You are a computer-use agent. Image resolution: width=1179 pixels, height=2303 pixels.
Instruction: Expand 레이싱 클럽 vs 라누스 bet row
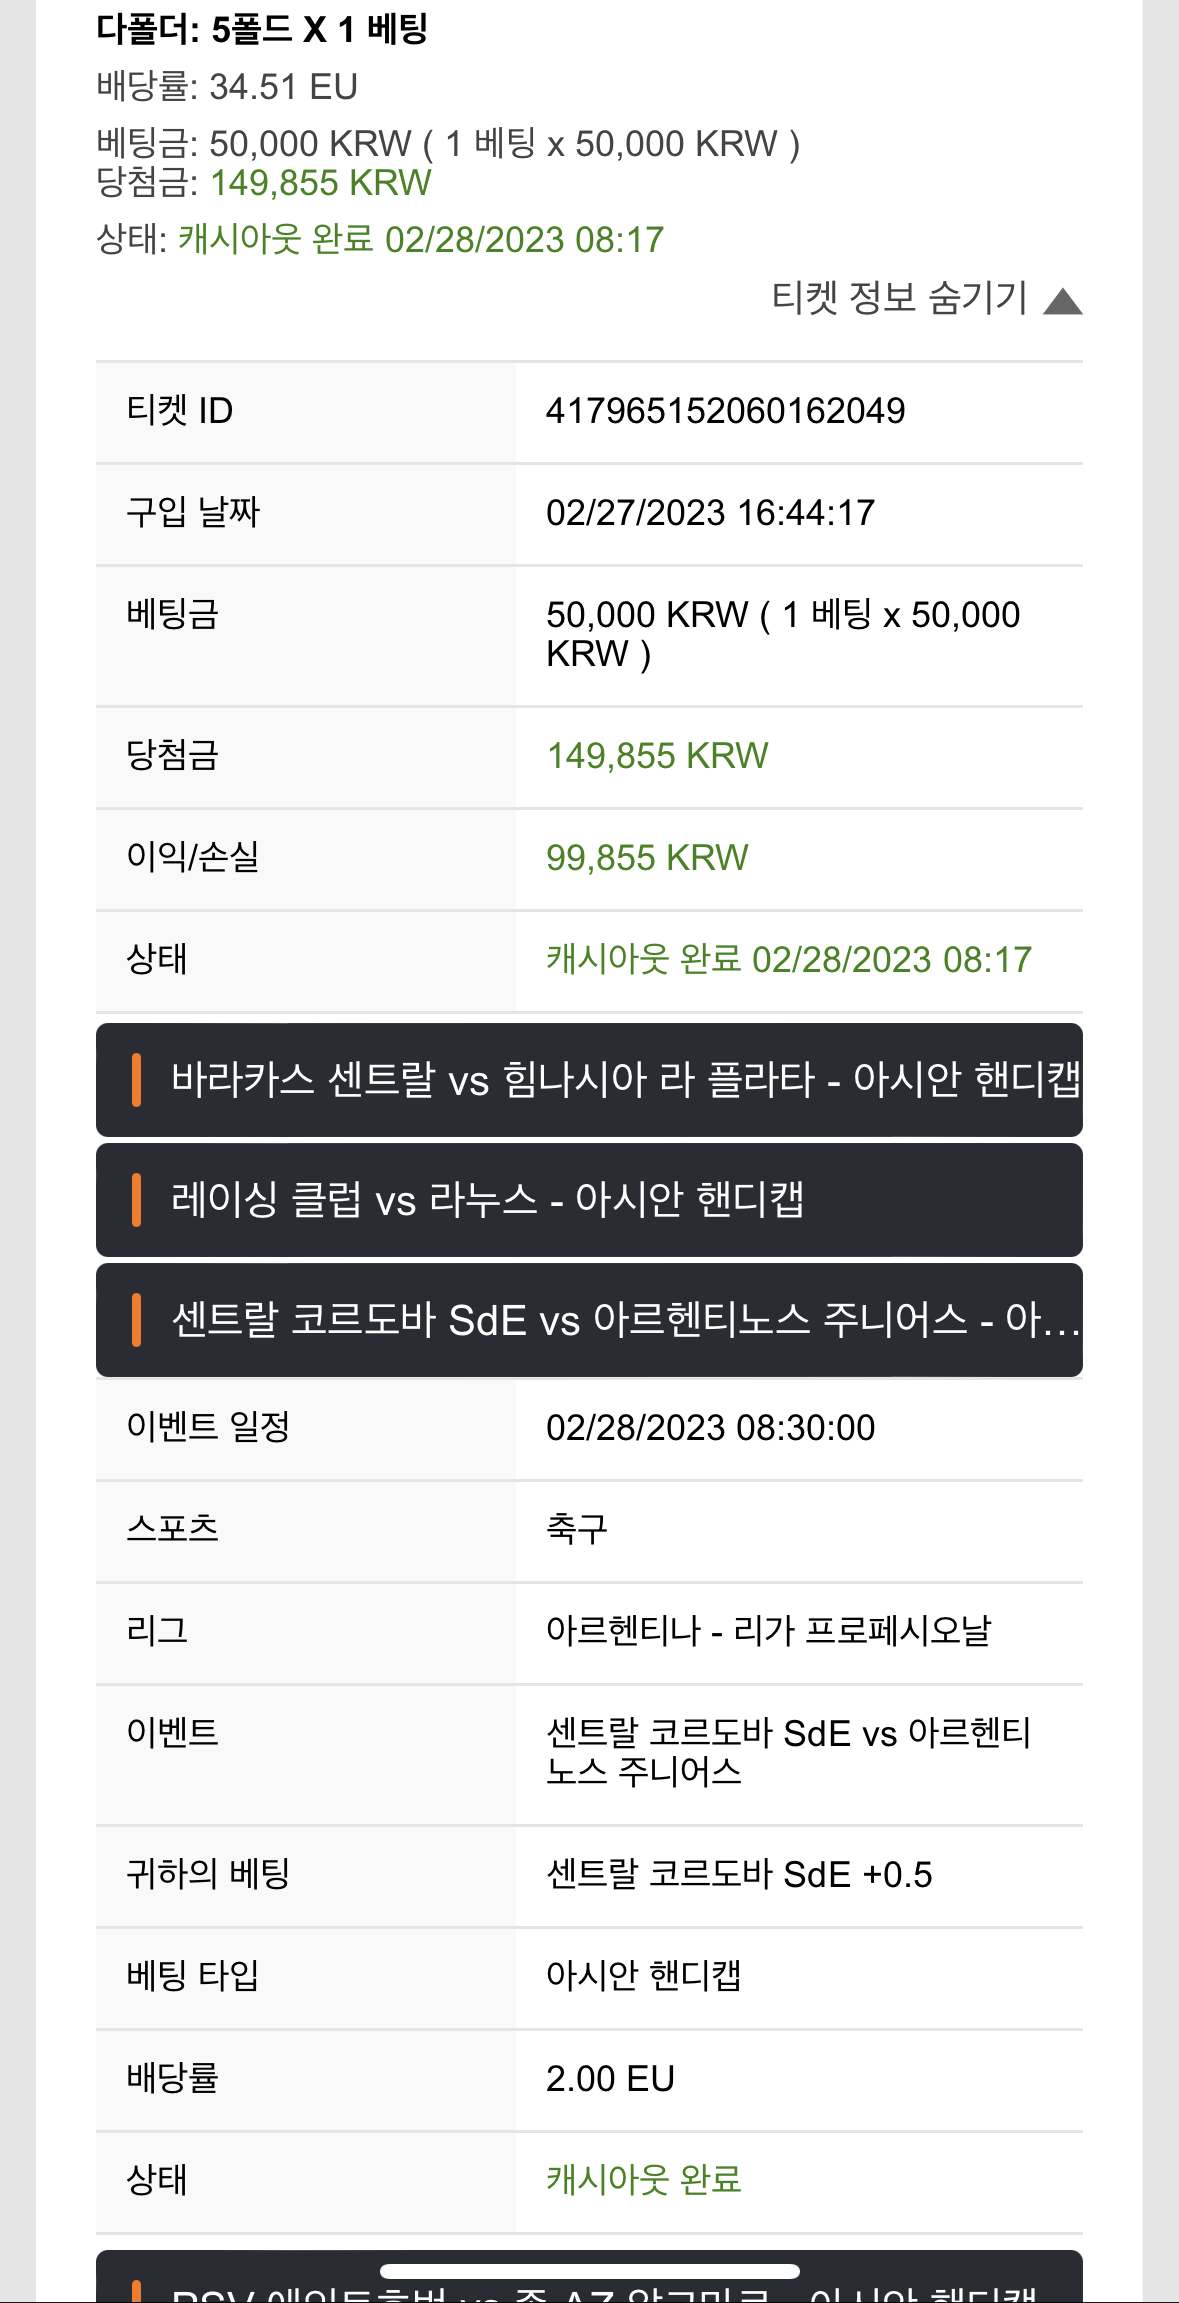click(x=589, y=1200)
